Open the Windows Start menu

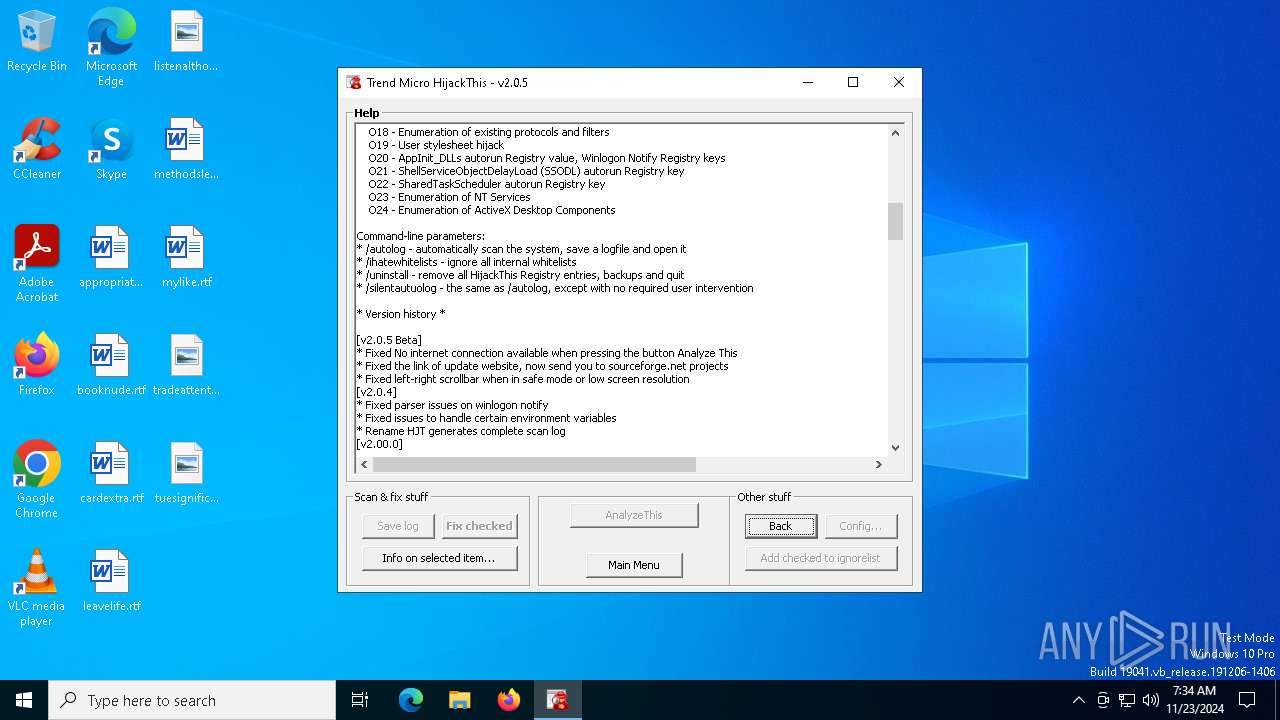[x=24, y=700]
